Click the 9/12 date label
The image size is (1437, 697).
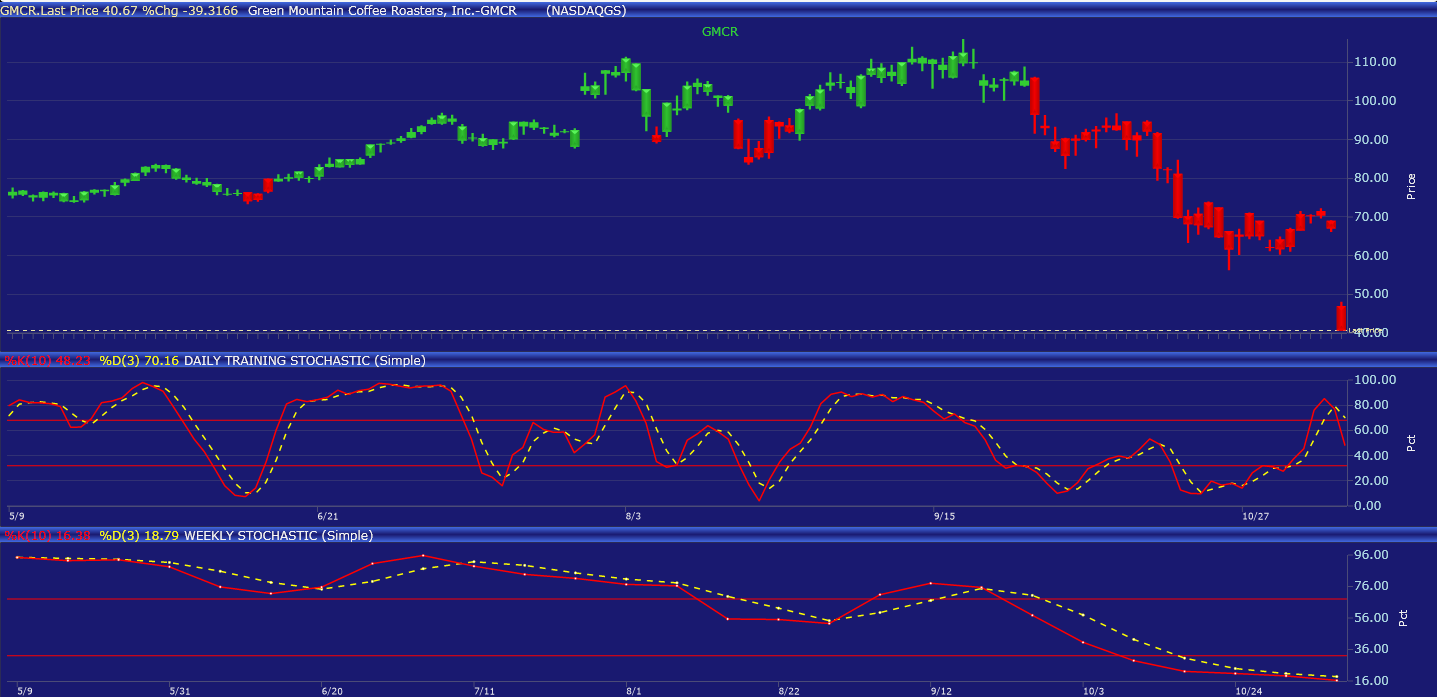942,691
